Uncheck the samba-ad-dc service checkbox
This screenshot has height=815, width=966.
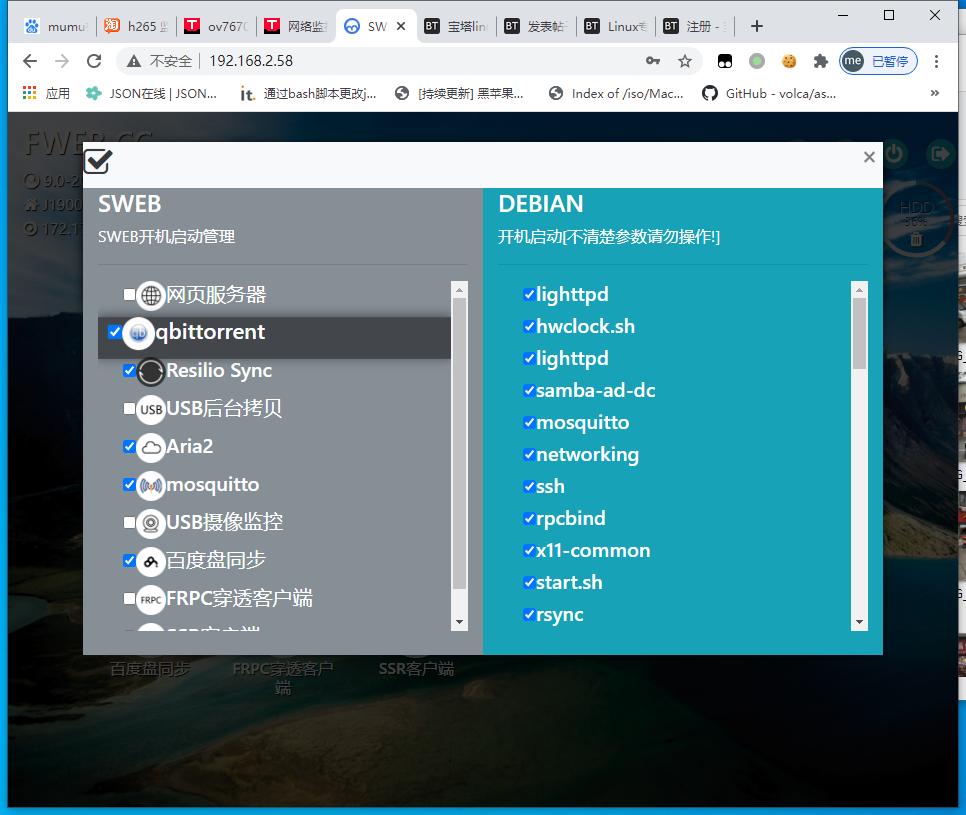click(529, 391)
